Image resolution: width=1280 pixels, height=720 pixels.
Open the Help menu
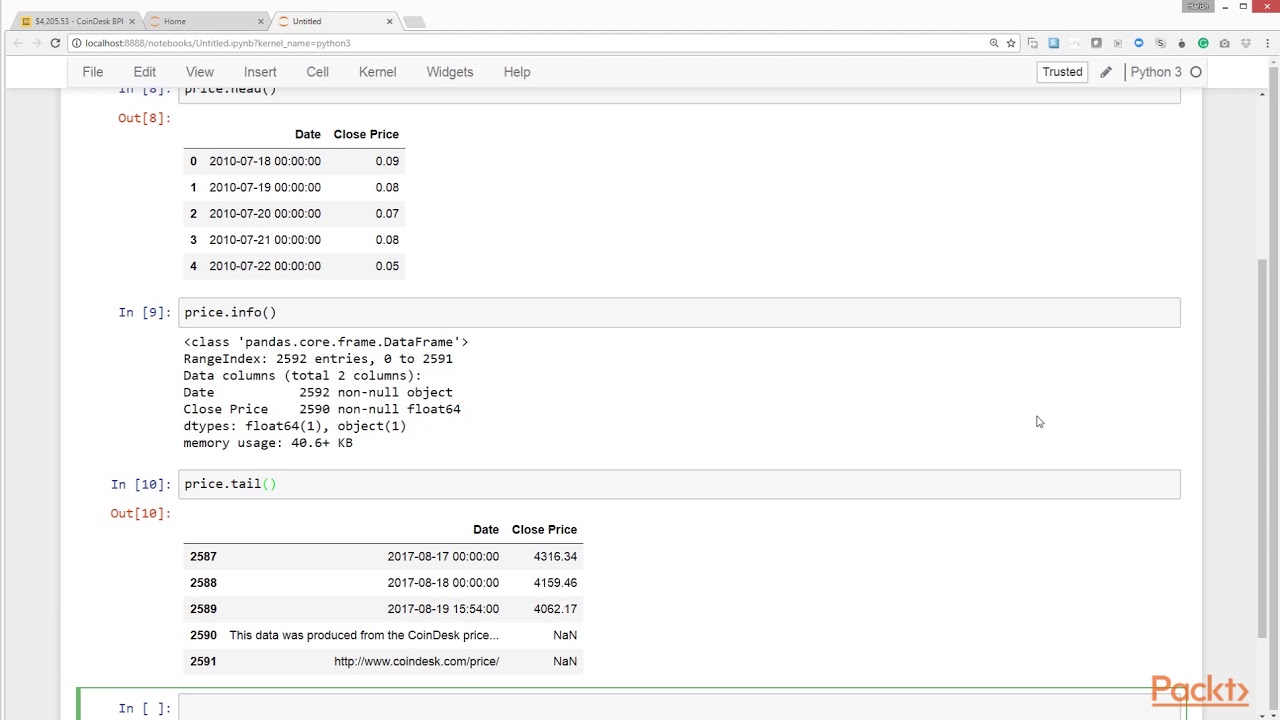517,72
